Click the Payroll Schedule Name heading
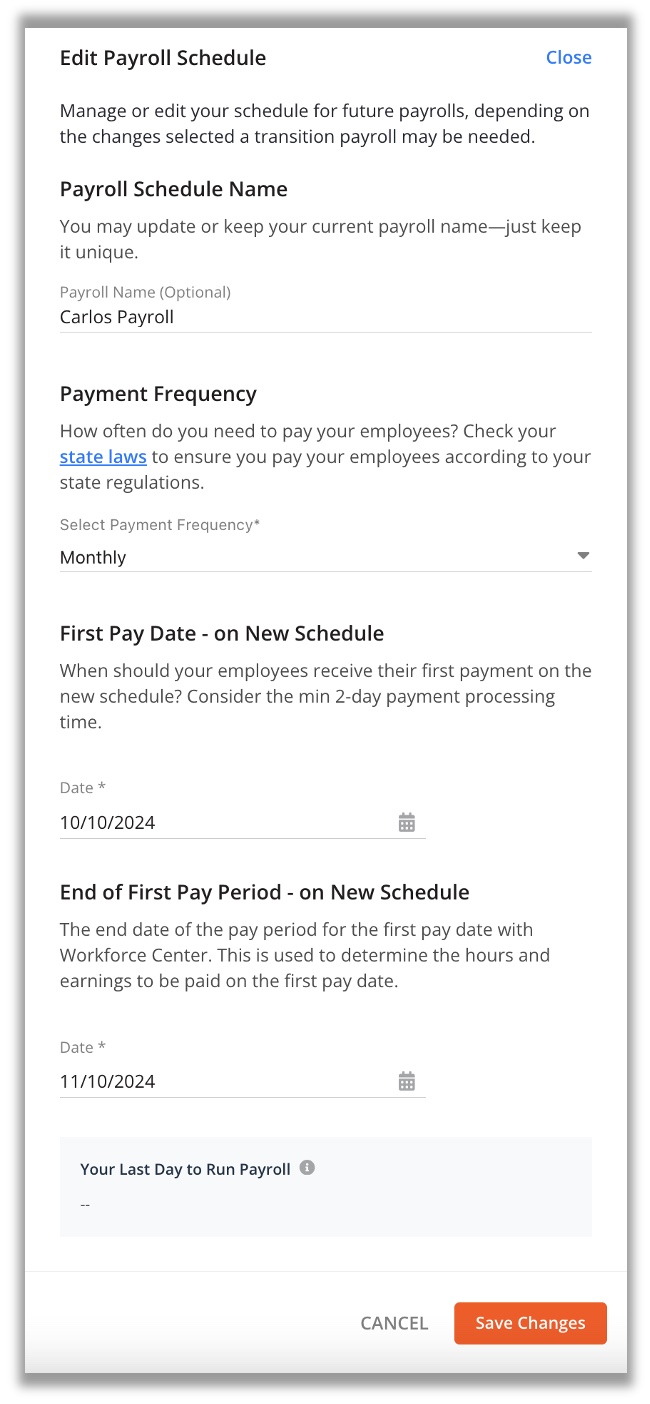Viewport: 650px width, 1404px height. coord(174,189)
